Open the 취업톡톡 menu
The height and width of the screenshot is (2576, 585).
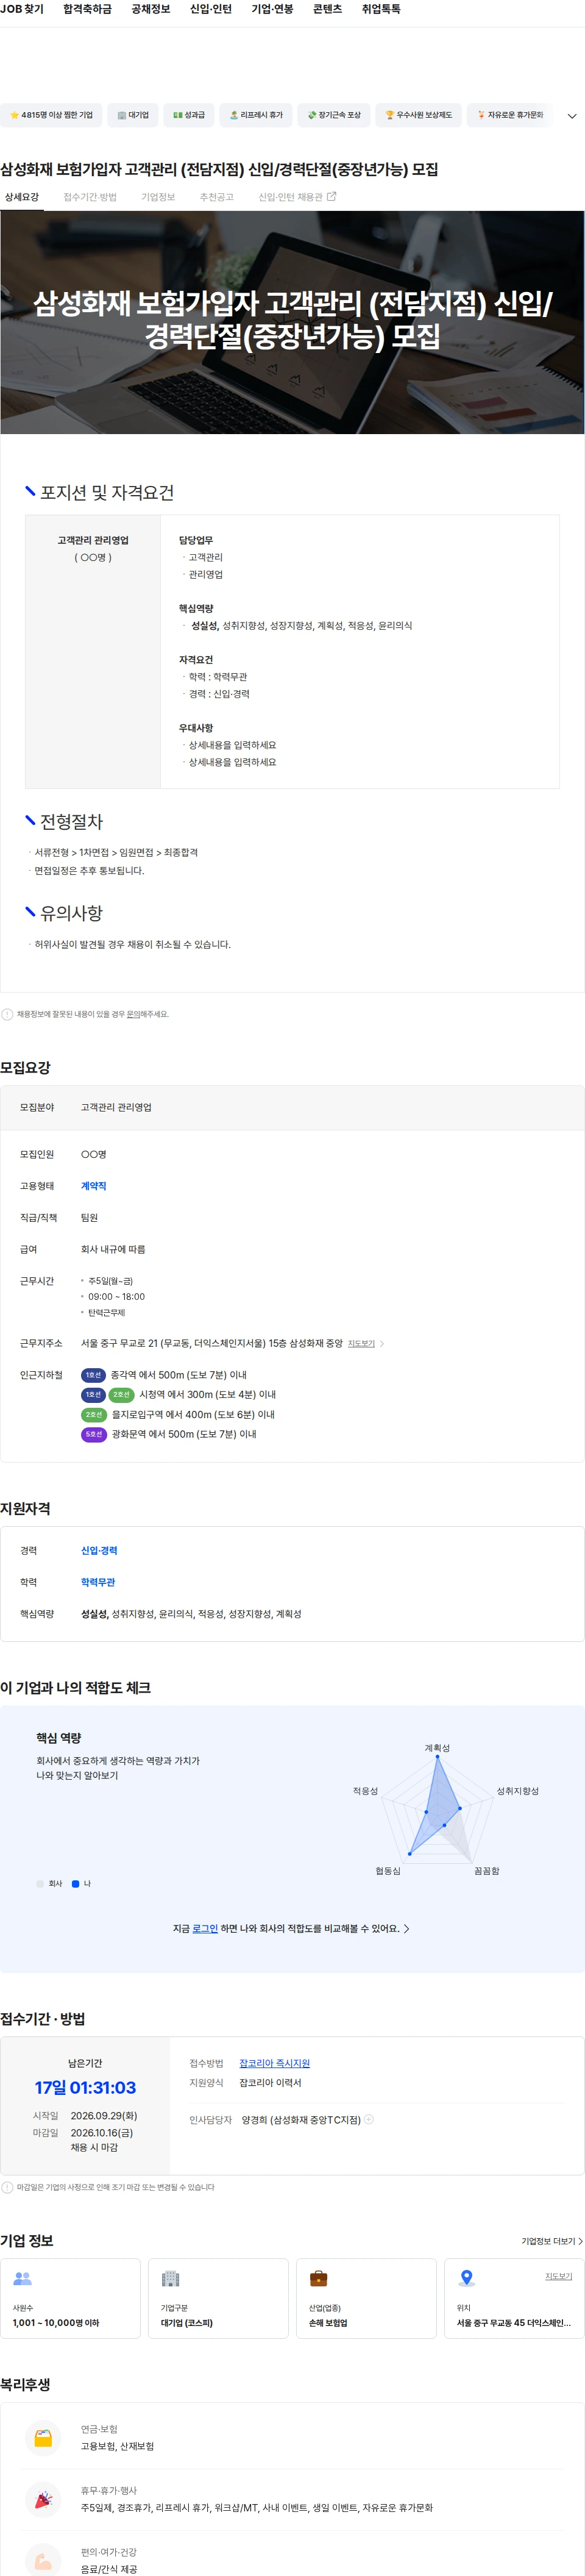click(x=381, y=9)
